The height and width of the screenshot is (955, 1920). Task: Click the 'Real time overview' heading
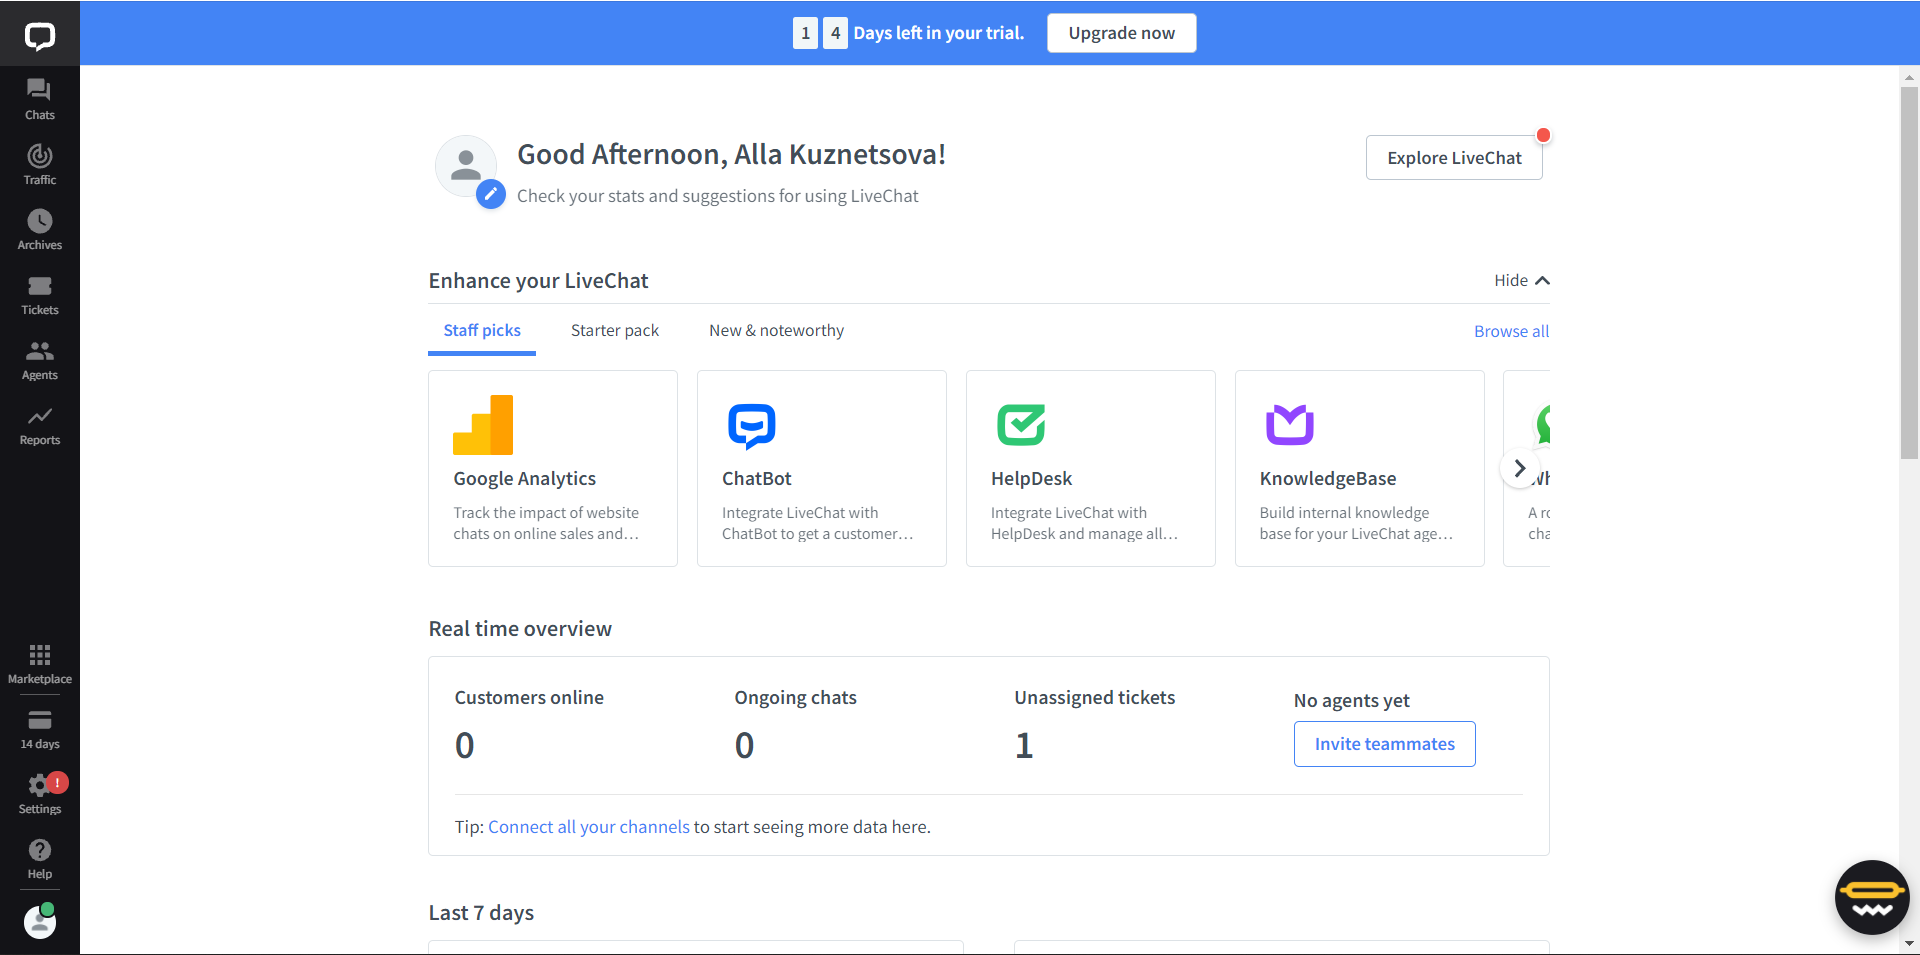click(520, 629)
